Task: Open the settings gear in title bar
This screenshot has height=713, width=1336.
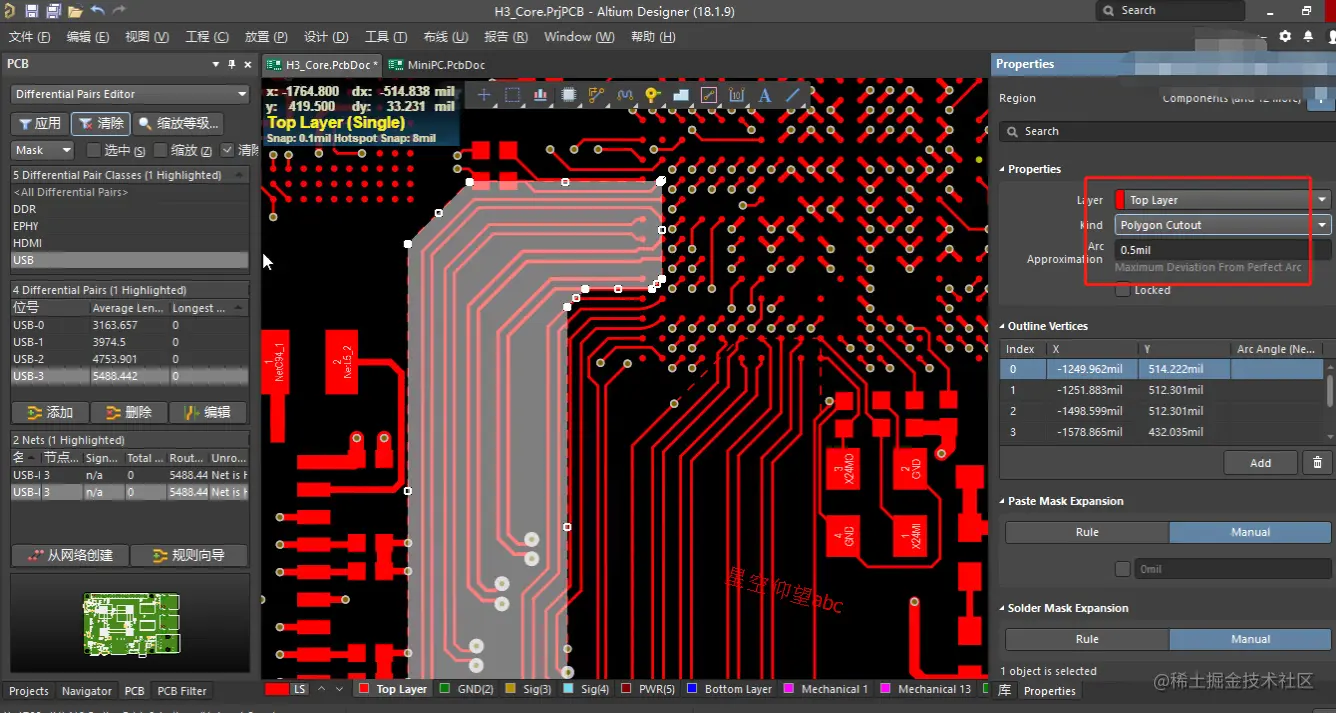Action: (x=1285, y=36)
